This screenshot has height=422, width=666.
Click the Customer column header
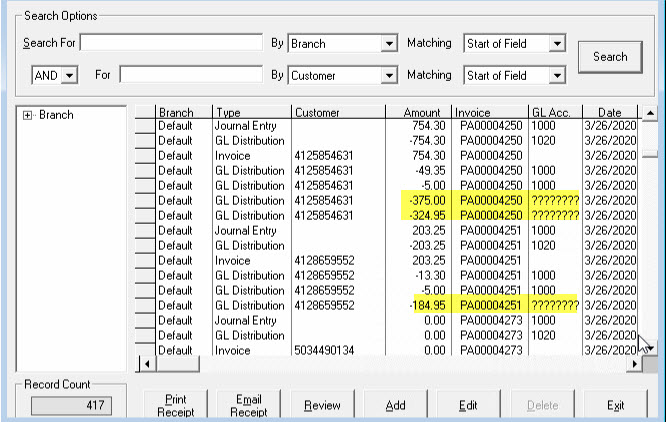tap(338, 113)
